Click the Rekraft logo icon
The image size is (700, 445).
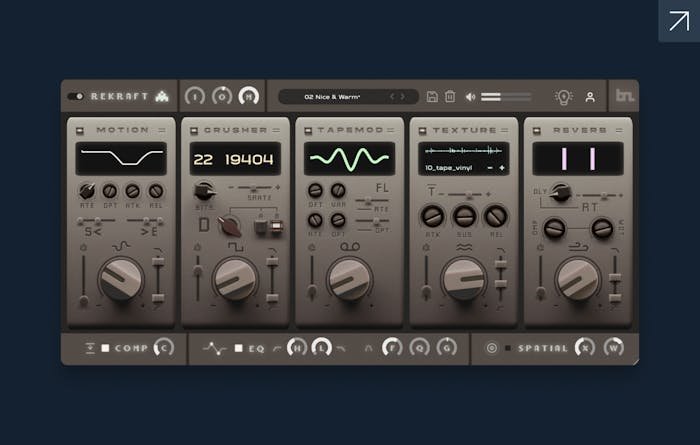click(x=163, y=97)
